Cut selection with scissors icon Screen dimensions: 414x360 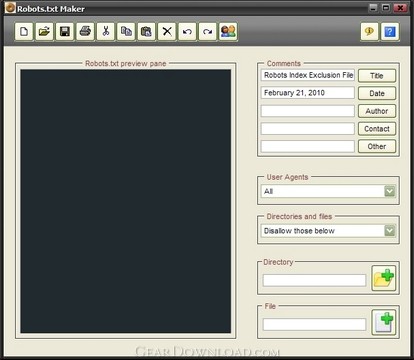[x=106, y=32]
